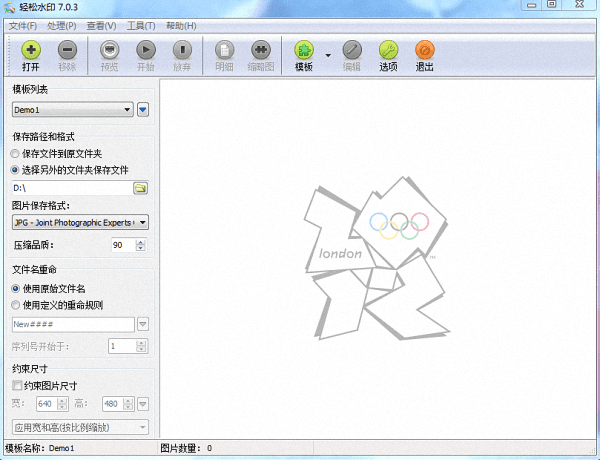Click the 压缩品质 value field showing 90

pos(123,245)
